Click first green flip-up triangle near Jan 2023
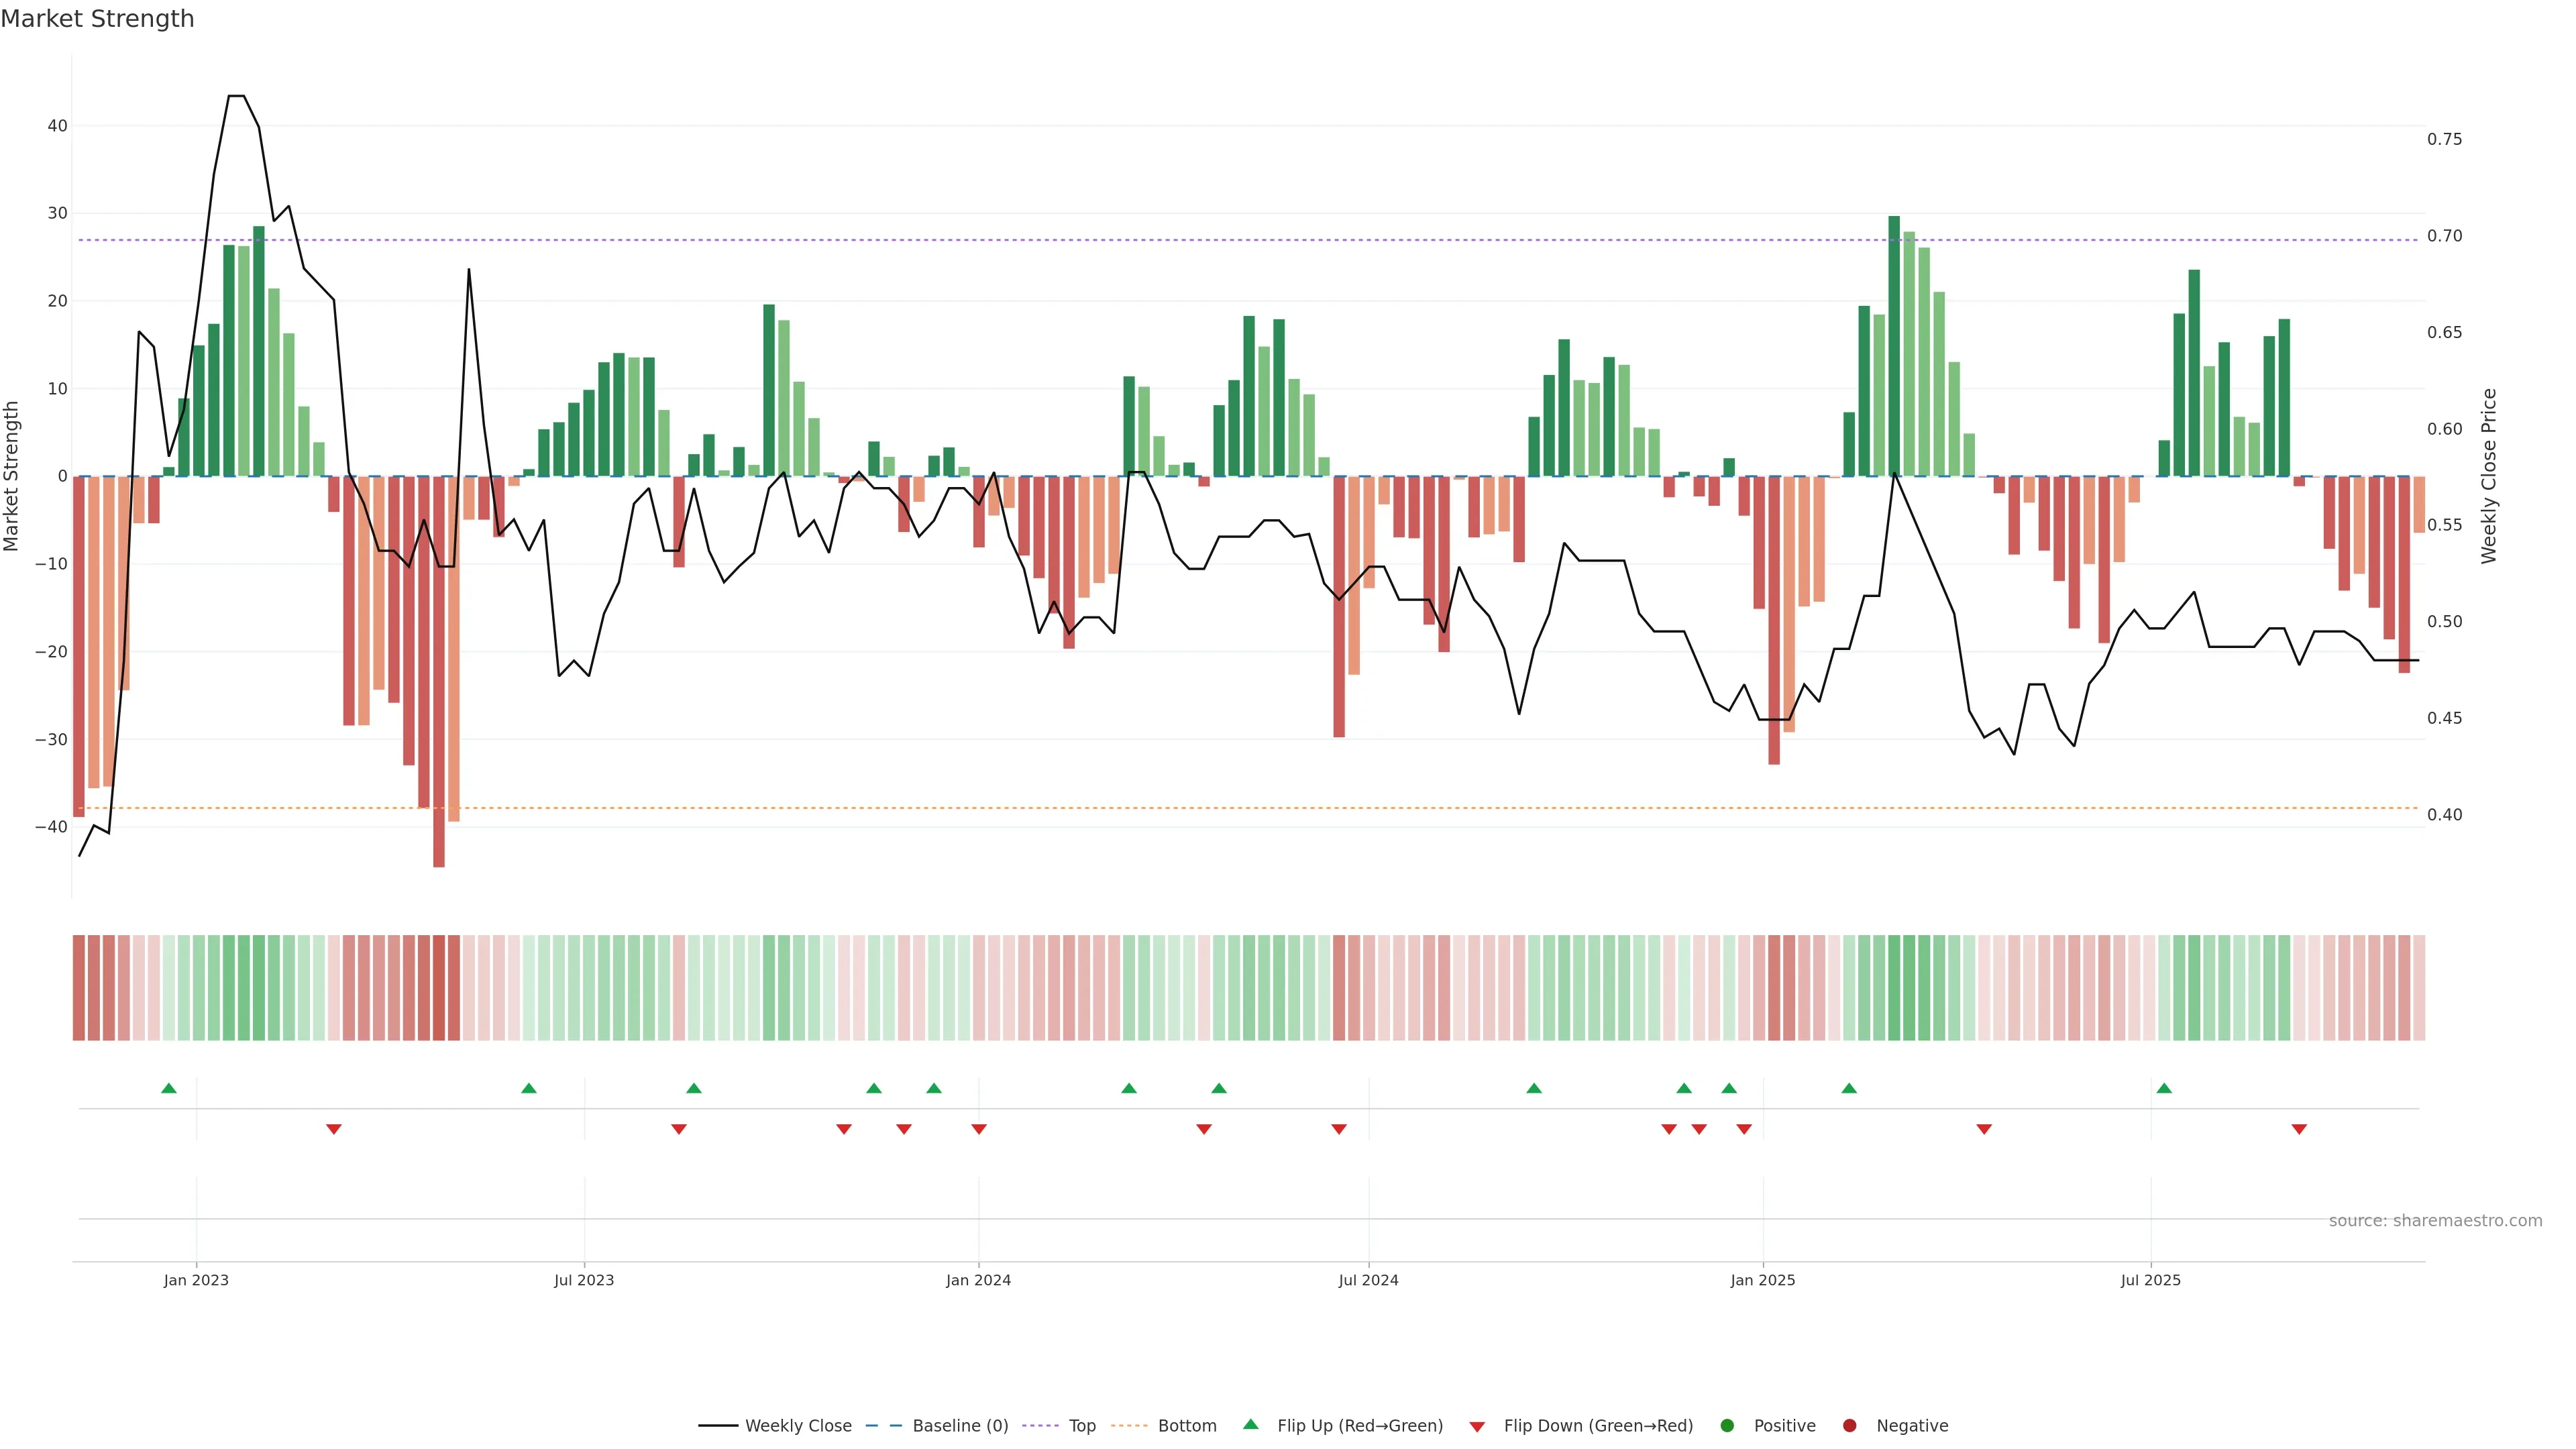The image size is (2576, 1449). [169, 1088]
